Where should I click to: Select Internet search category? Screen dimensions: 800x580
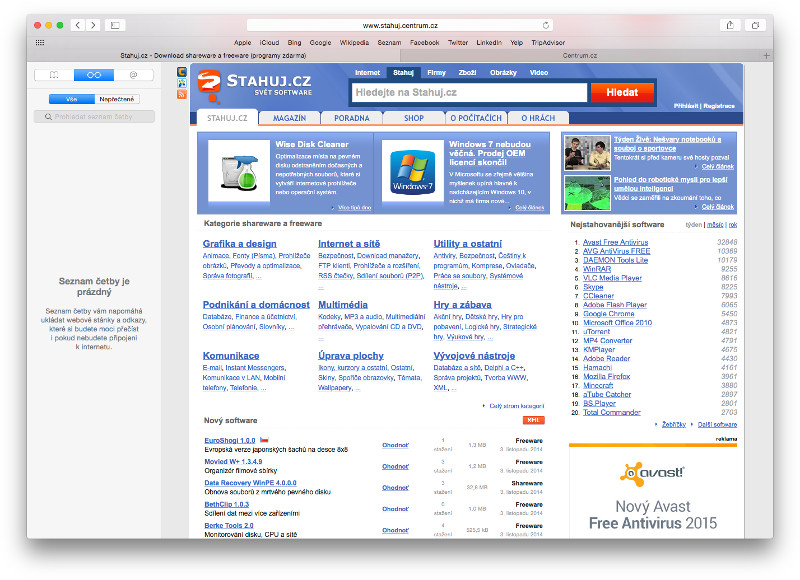pyautogui.click(x=367, y=72)
